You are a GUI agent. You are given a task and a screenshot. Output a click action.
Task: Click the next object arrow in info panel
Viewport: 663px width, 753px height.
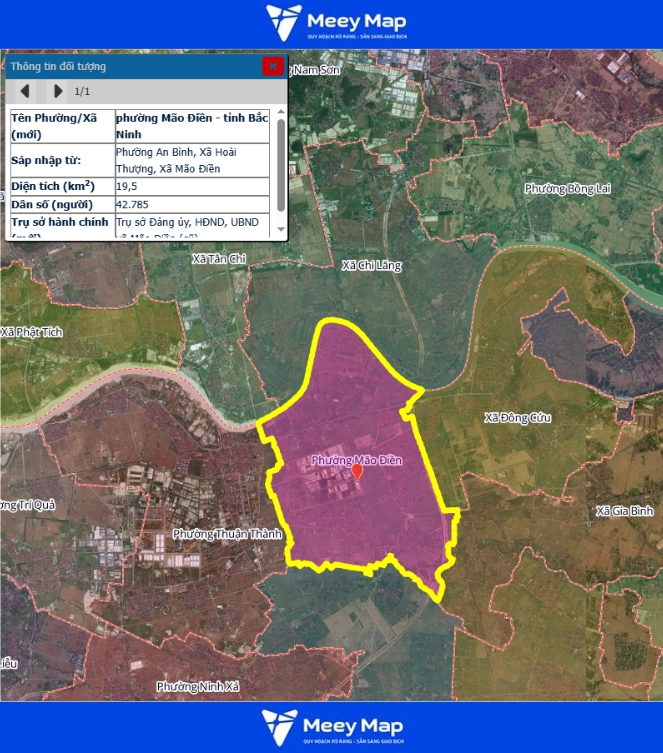click(58, 91)
